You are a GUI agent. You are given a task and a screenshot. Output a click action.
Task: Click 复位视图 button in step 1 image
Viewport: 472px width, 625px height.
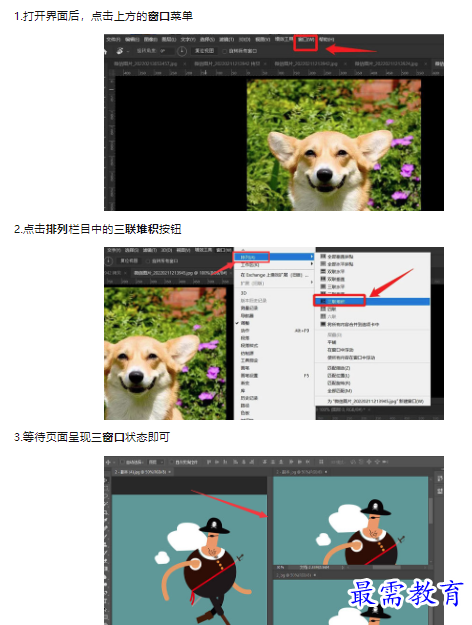(204, 51)
